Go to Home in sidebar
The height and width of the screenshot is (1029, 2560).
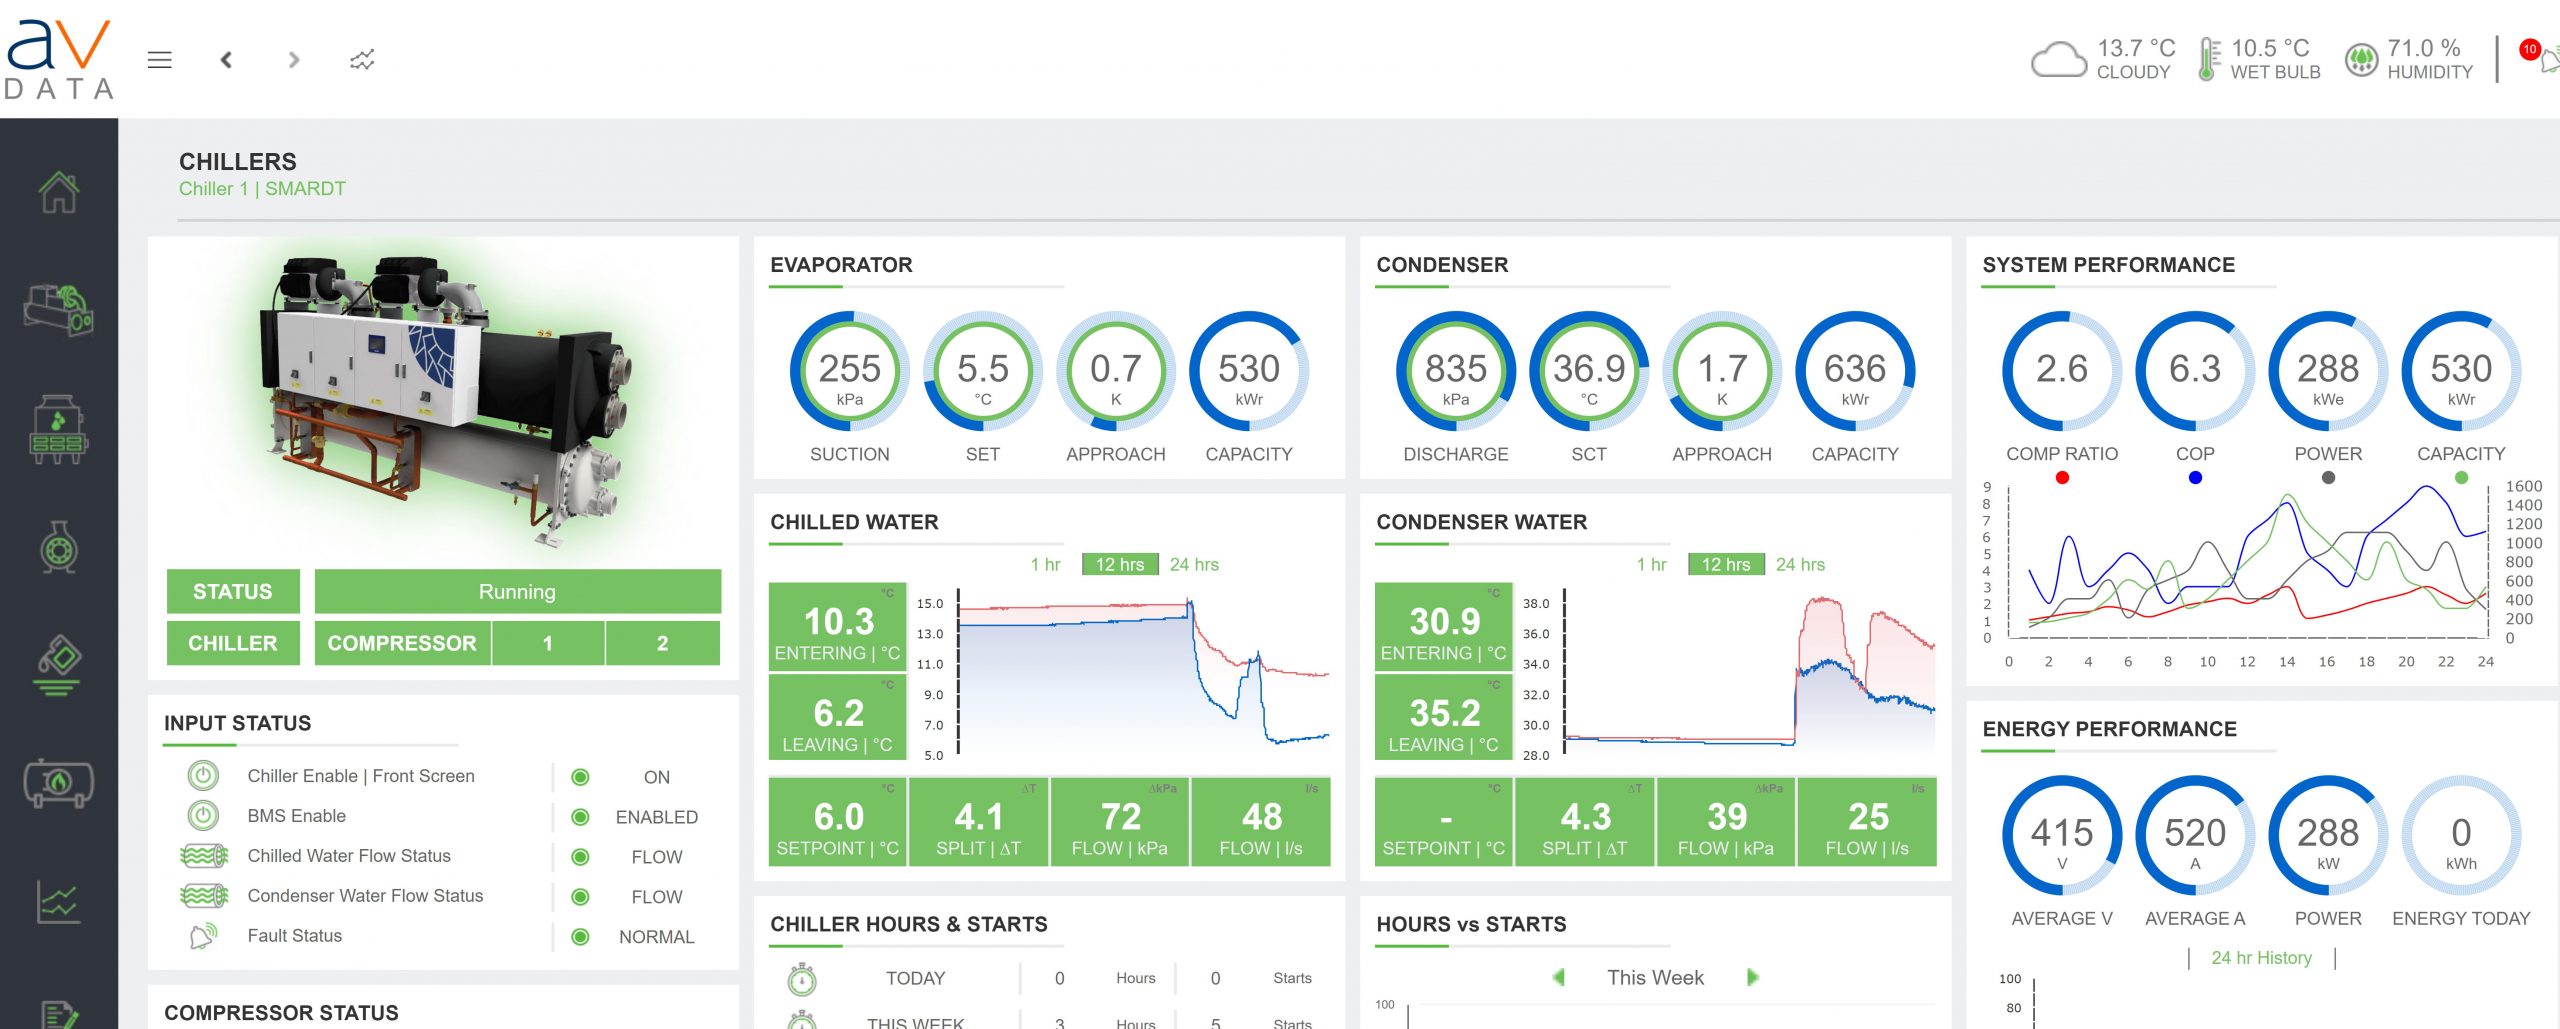(58, 192)
